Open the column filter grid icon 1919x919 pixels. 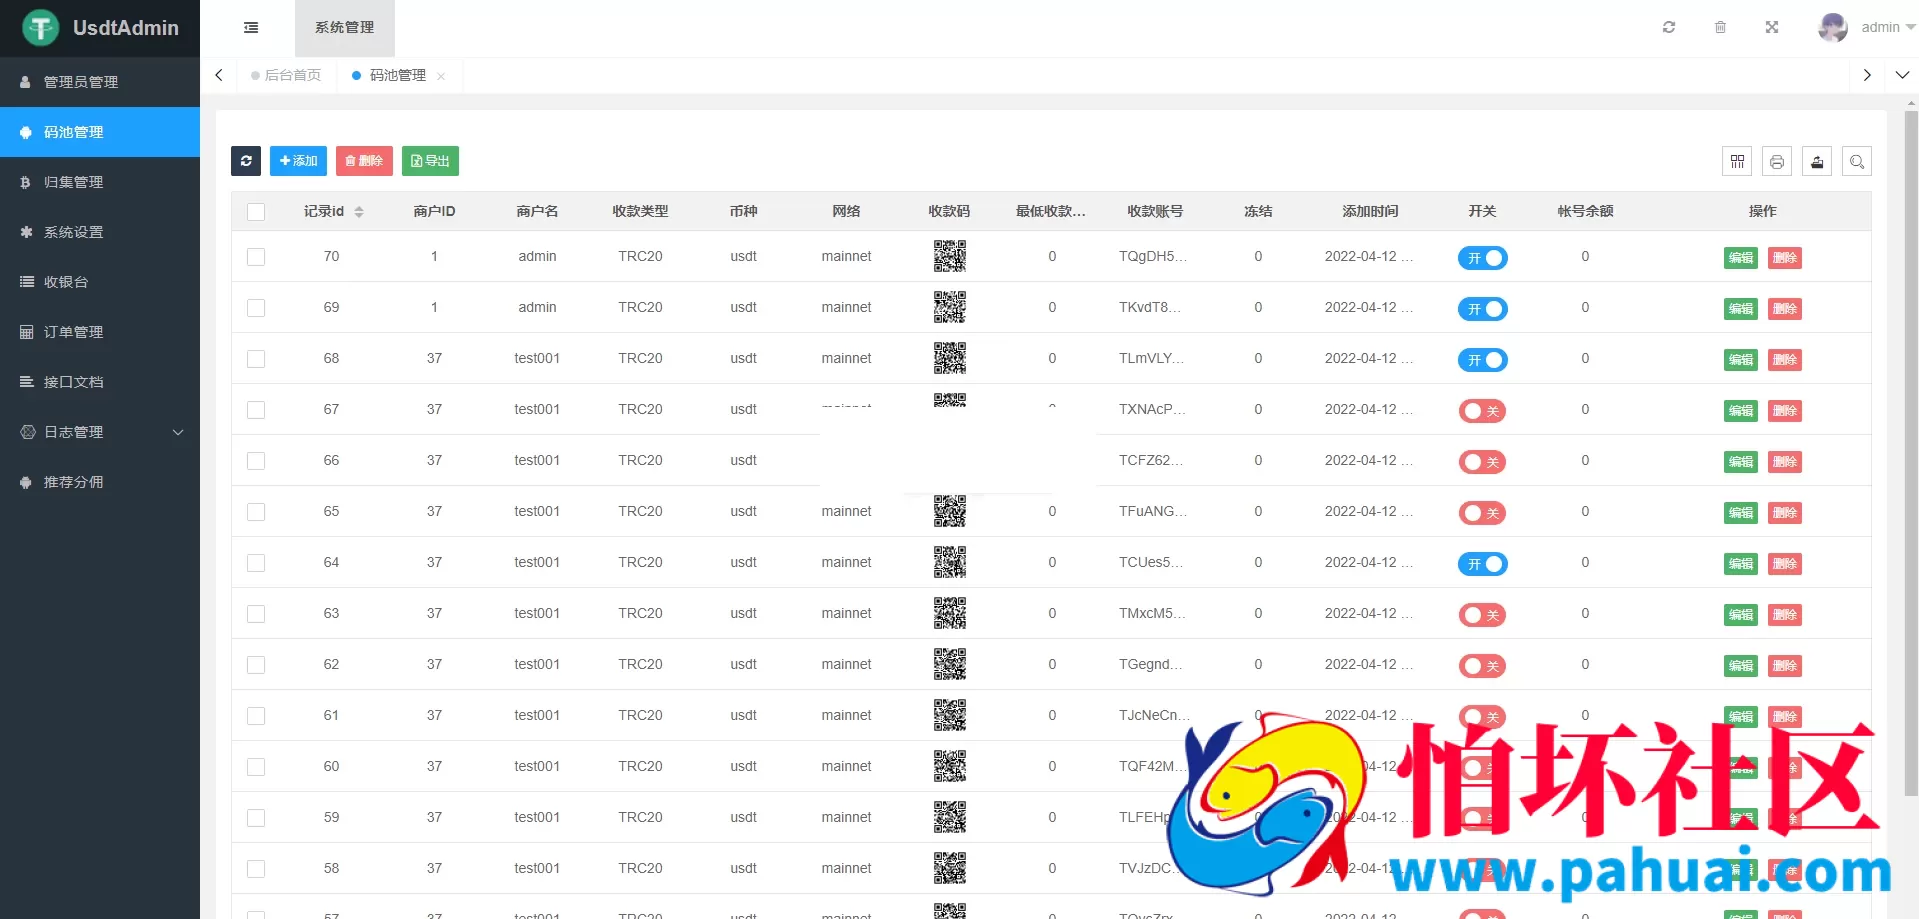[x=1737, y=161]
